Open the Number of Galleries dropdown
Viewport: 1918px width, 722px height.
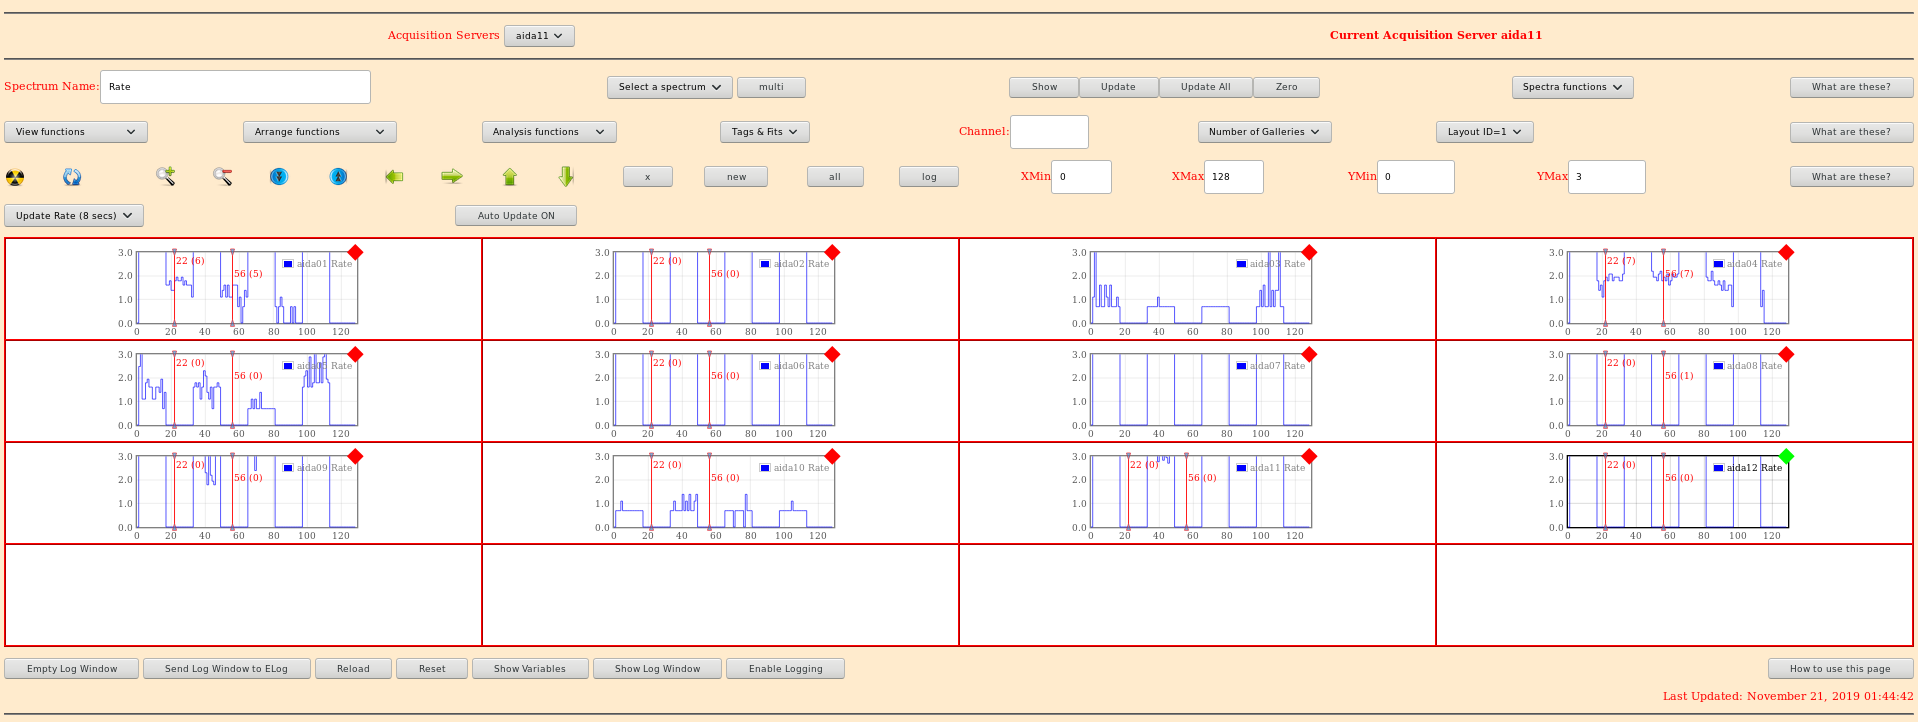coord(1264,132)
